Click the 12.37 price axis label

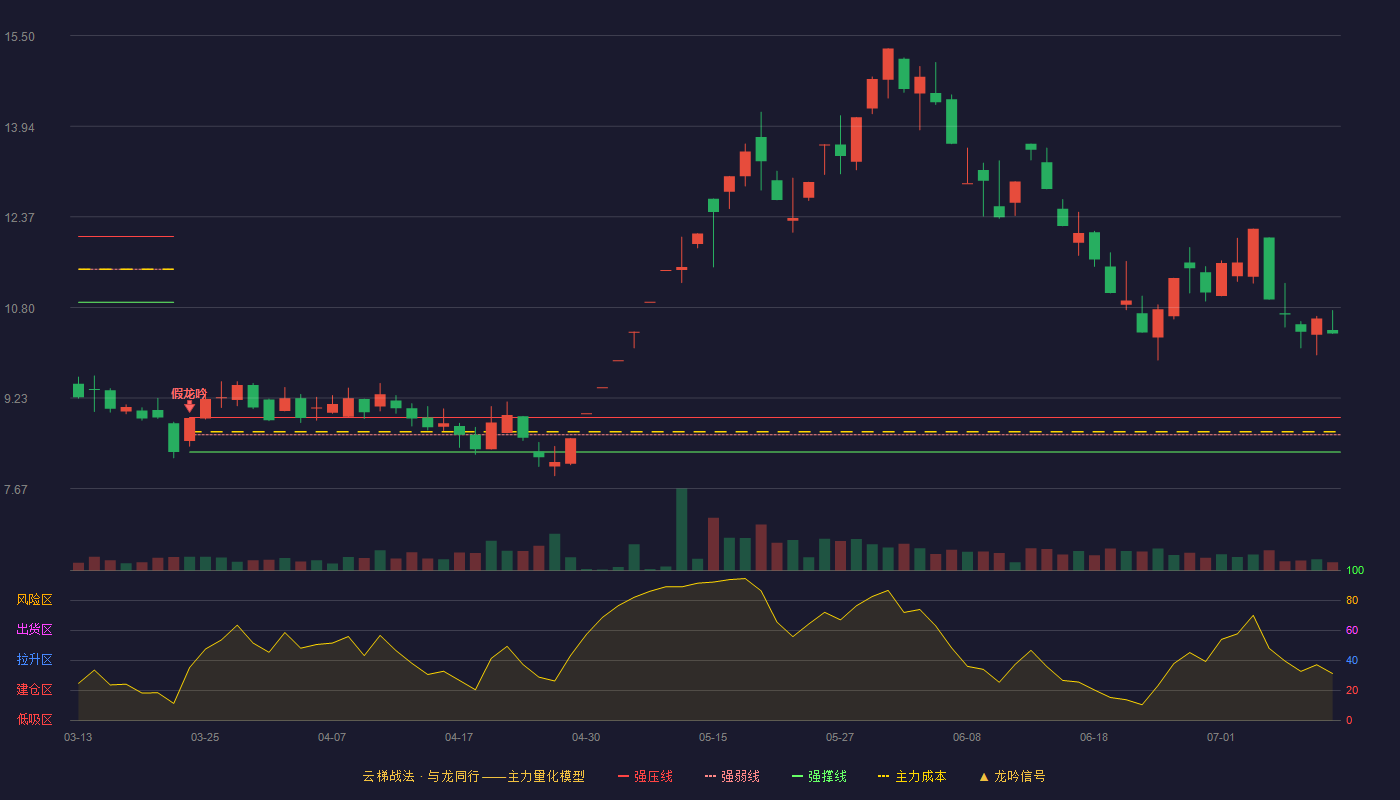20,218
